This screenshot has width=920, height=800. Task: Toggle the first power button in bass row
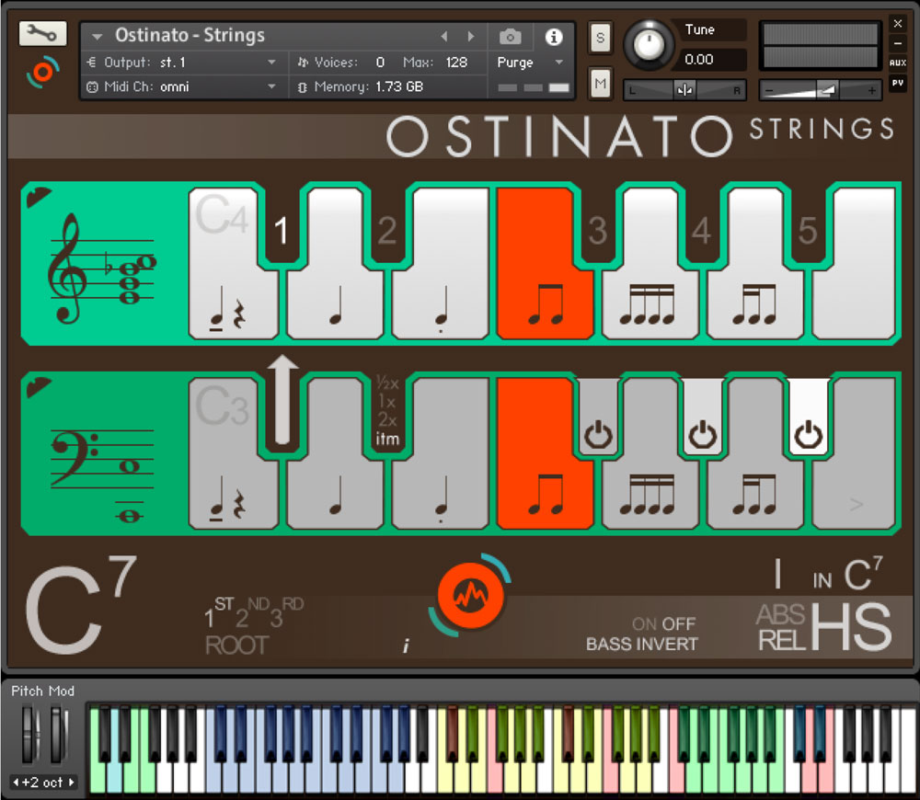597,435
